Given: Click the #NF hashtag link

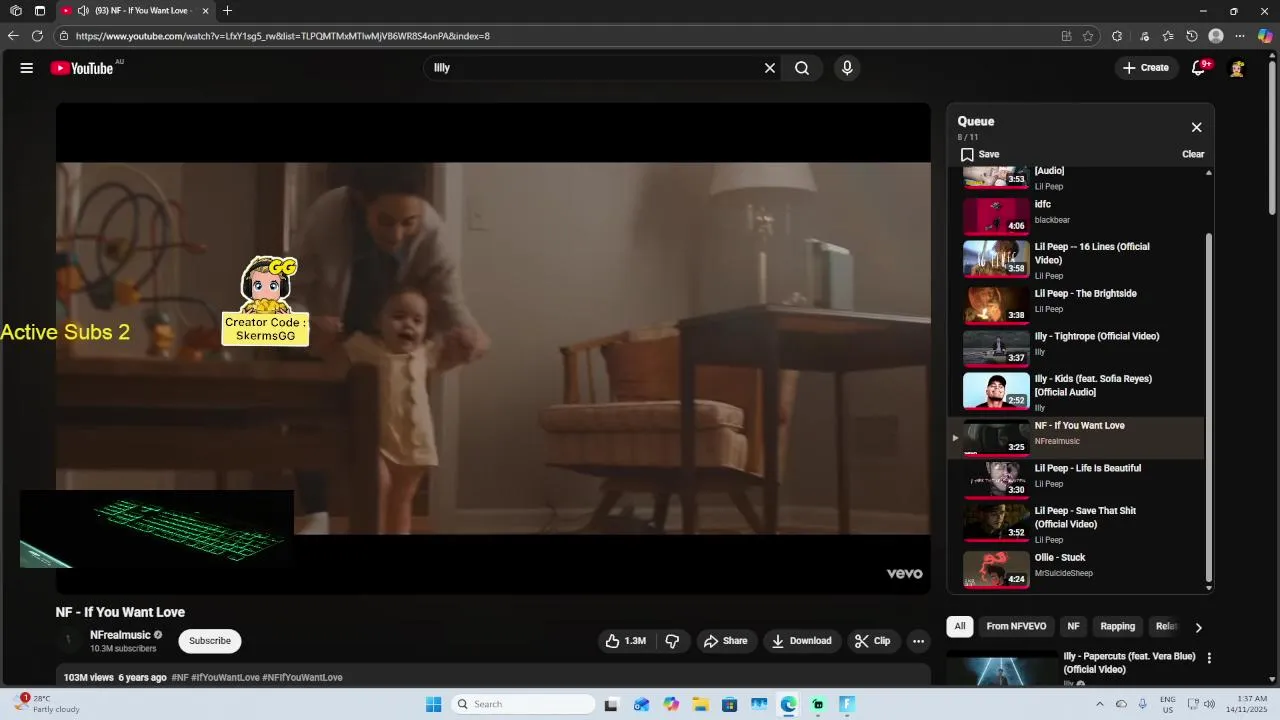Looking at the screenshot, I should coord(180,677).
